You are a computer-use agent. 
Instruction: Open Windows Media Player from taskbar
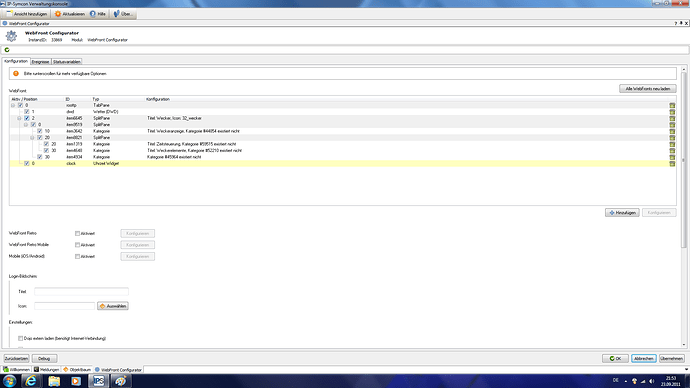tap(76, 381)
